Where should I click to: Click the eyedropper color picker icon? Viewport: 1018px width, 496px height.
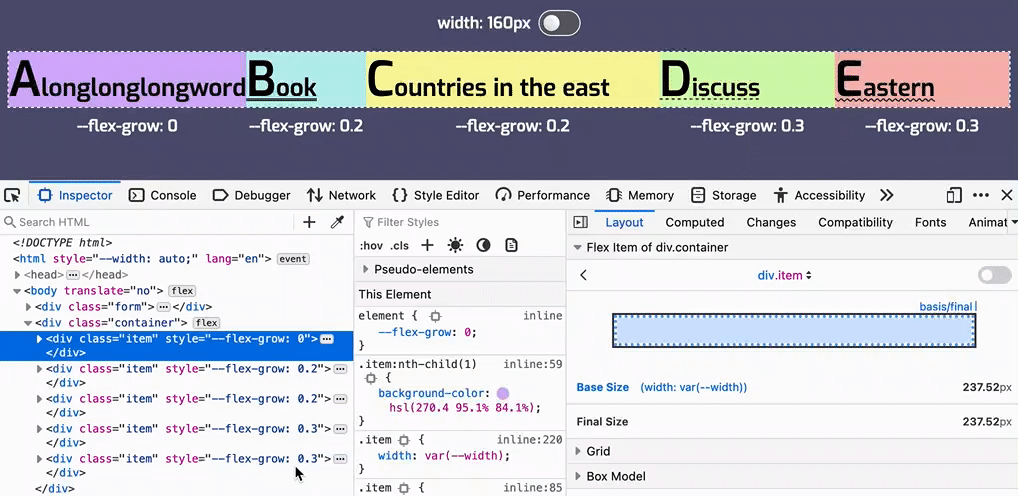tap(338, 222)
